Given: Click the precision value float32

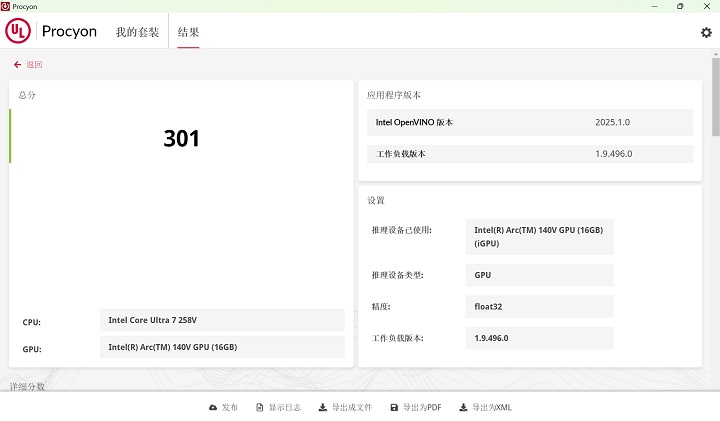Looking at the screenshot, I should click(x=540, y=306).
